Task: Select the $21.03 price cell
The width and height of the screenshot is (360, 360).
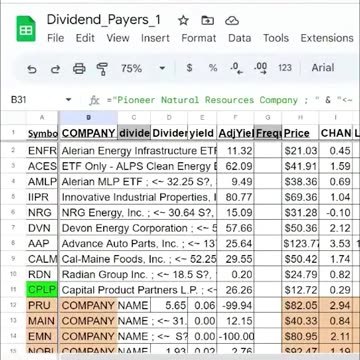Action: (x=300, y=151)
